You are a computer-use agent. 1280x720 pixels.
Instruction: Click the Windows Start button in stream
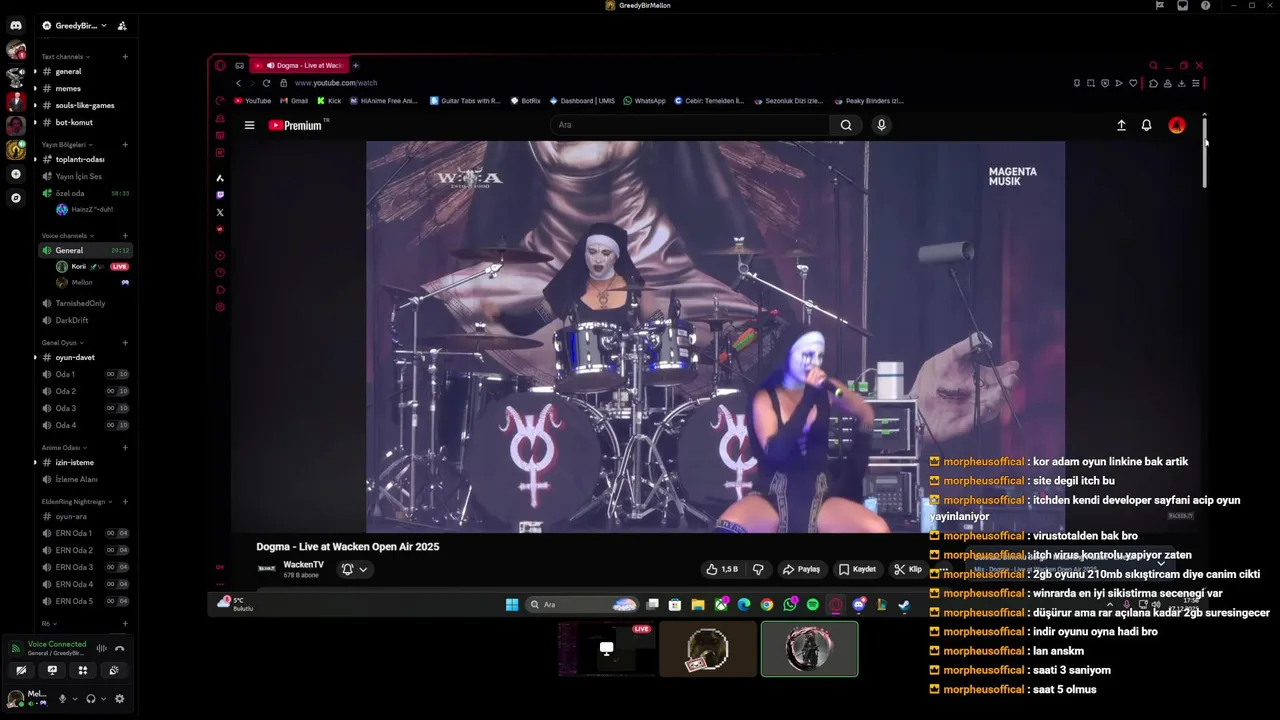[512, 604]
